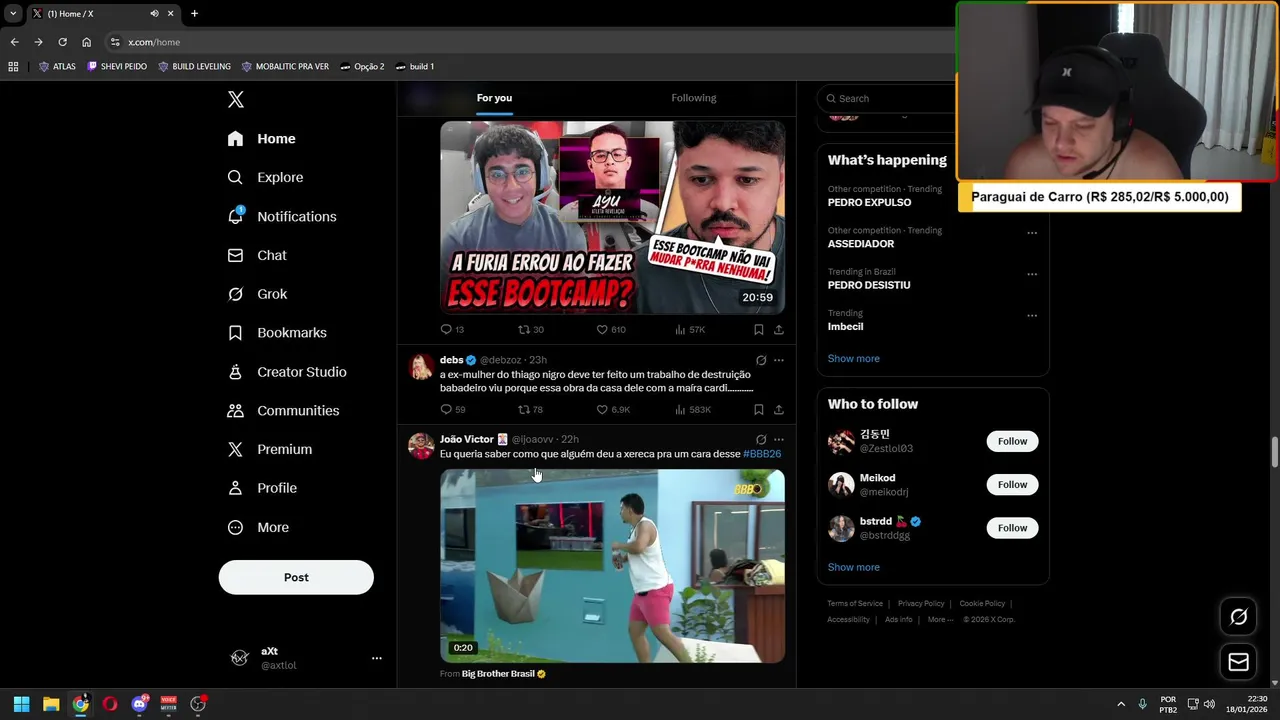Open Grok in the sidebar

257,294
